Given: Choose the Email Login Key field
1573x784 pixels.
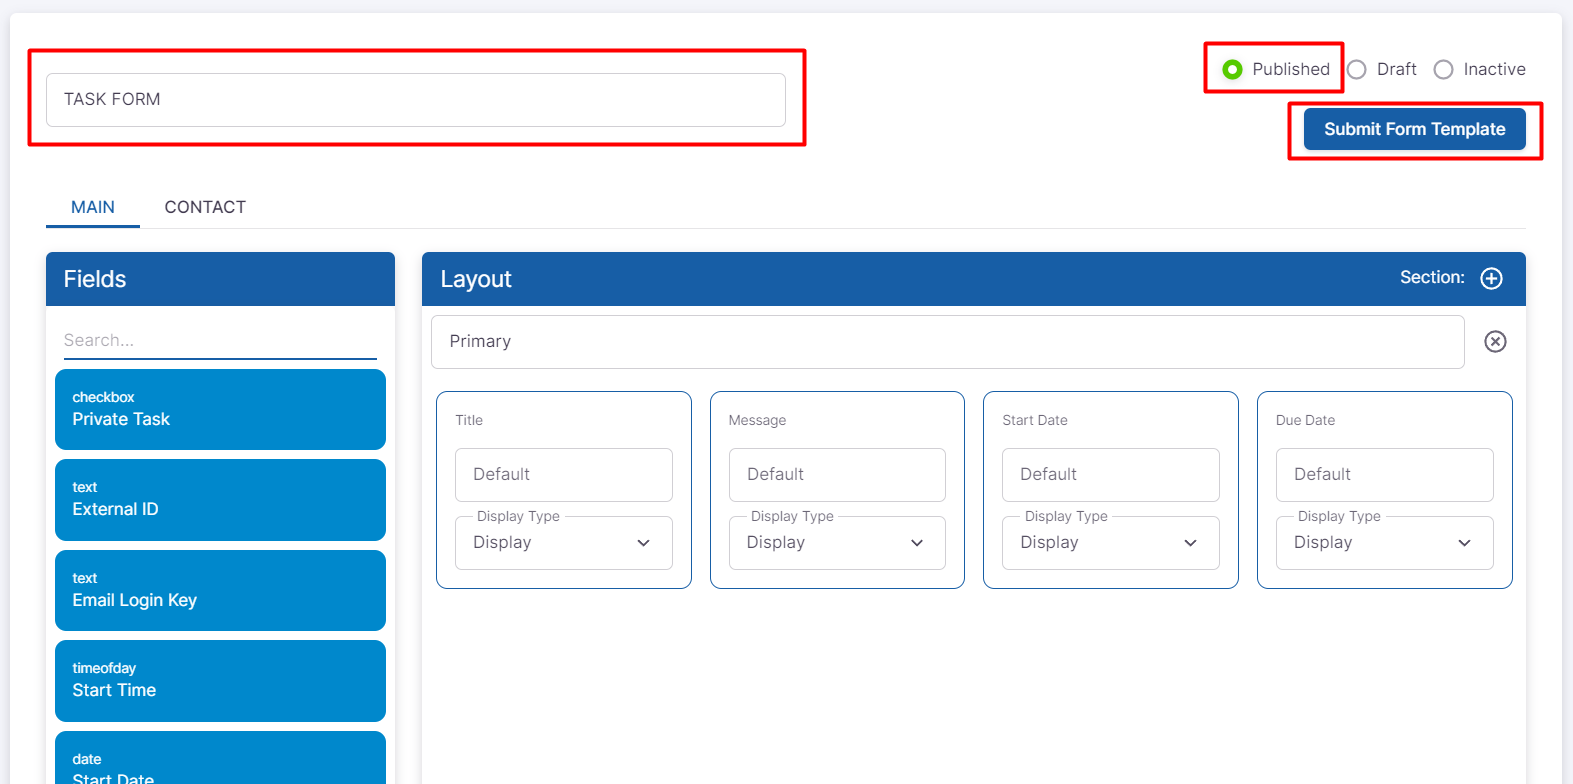Looking at the screenshot, I should pyautogui.click(x=220, y=590).
